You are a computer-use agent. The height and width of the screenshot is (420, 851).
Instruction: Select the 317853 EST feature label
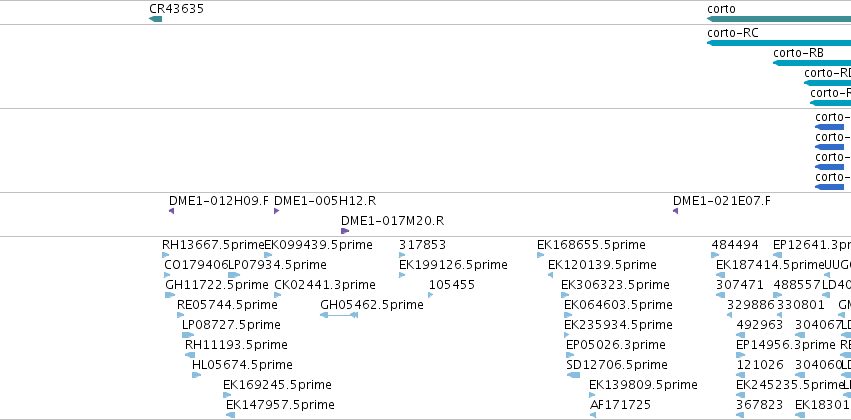click(x=422, y=245)
